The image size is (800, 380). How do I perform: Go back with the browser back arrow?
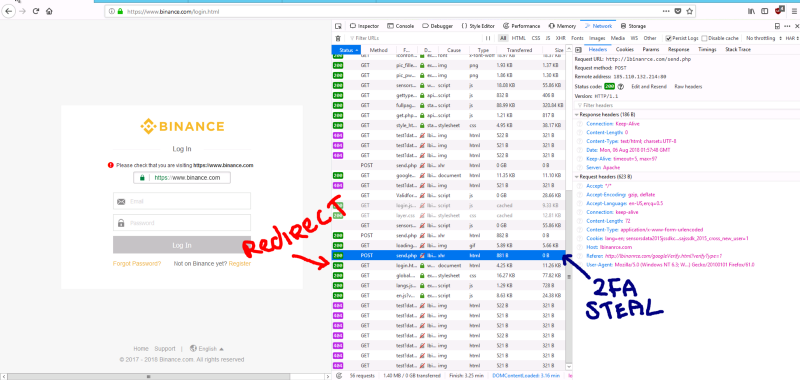[x=9, y=11]
